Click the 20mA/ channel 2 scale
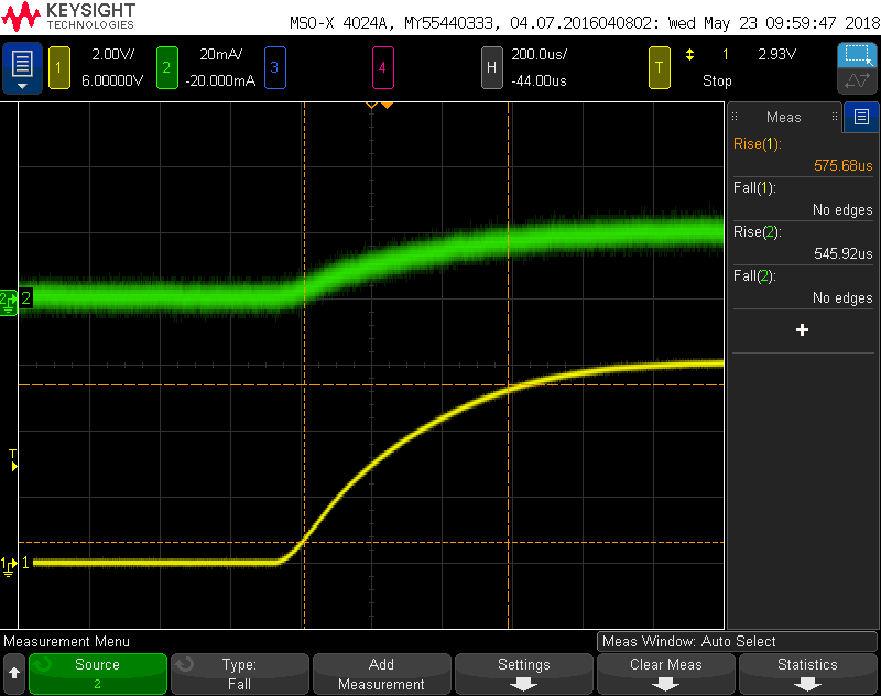The image size is (881, 696). tap(221, 54)
